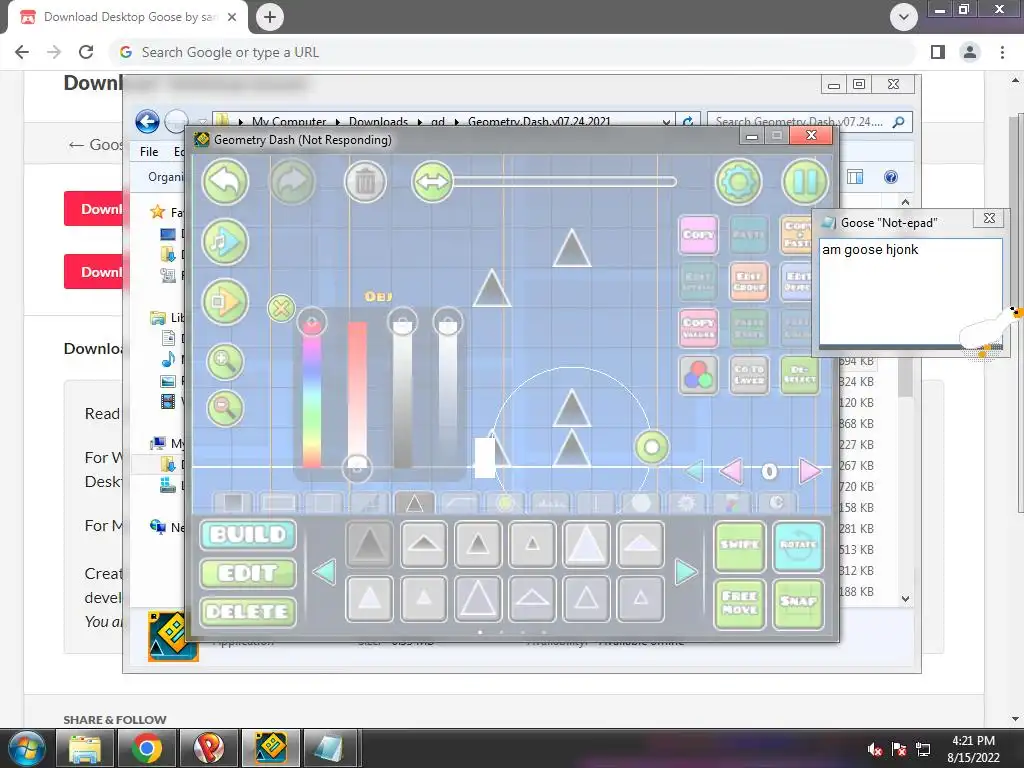Click the Edit Group button
This screenshot has width=1024, height=768.
tap(749, 281)
